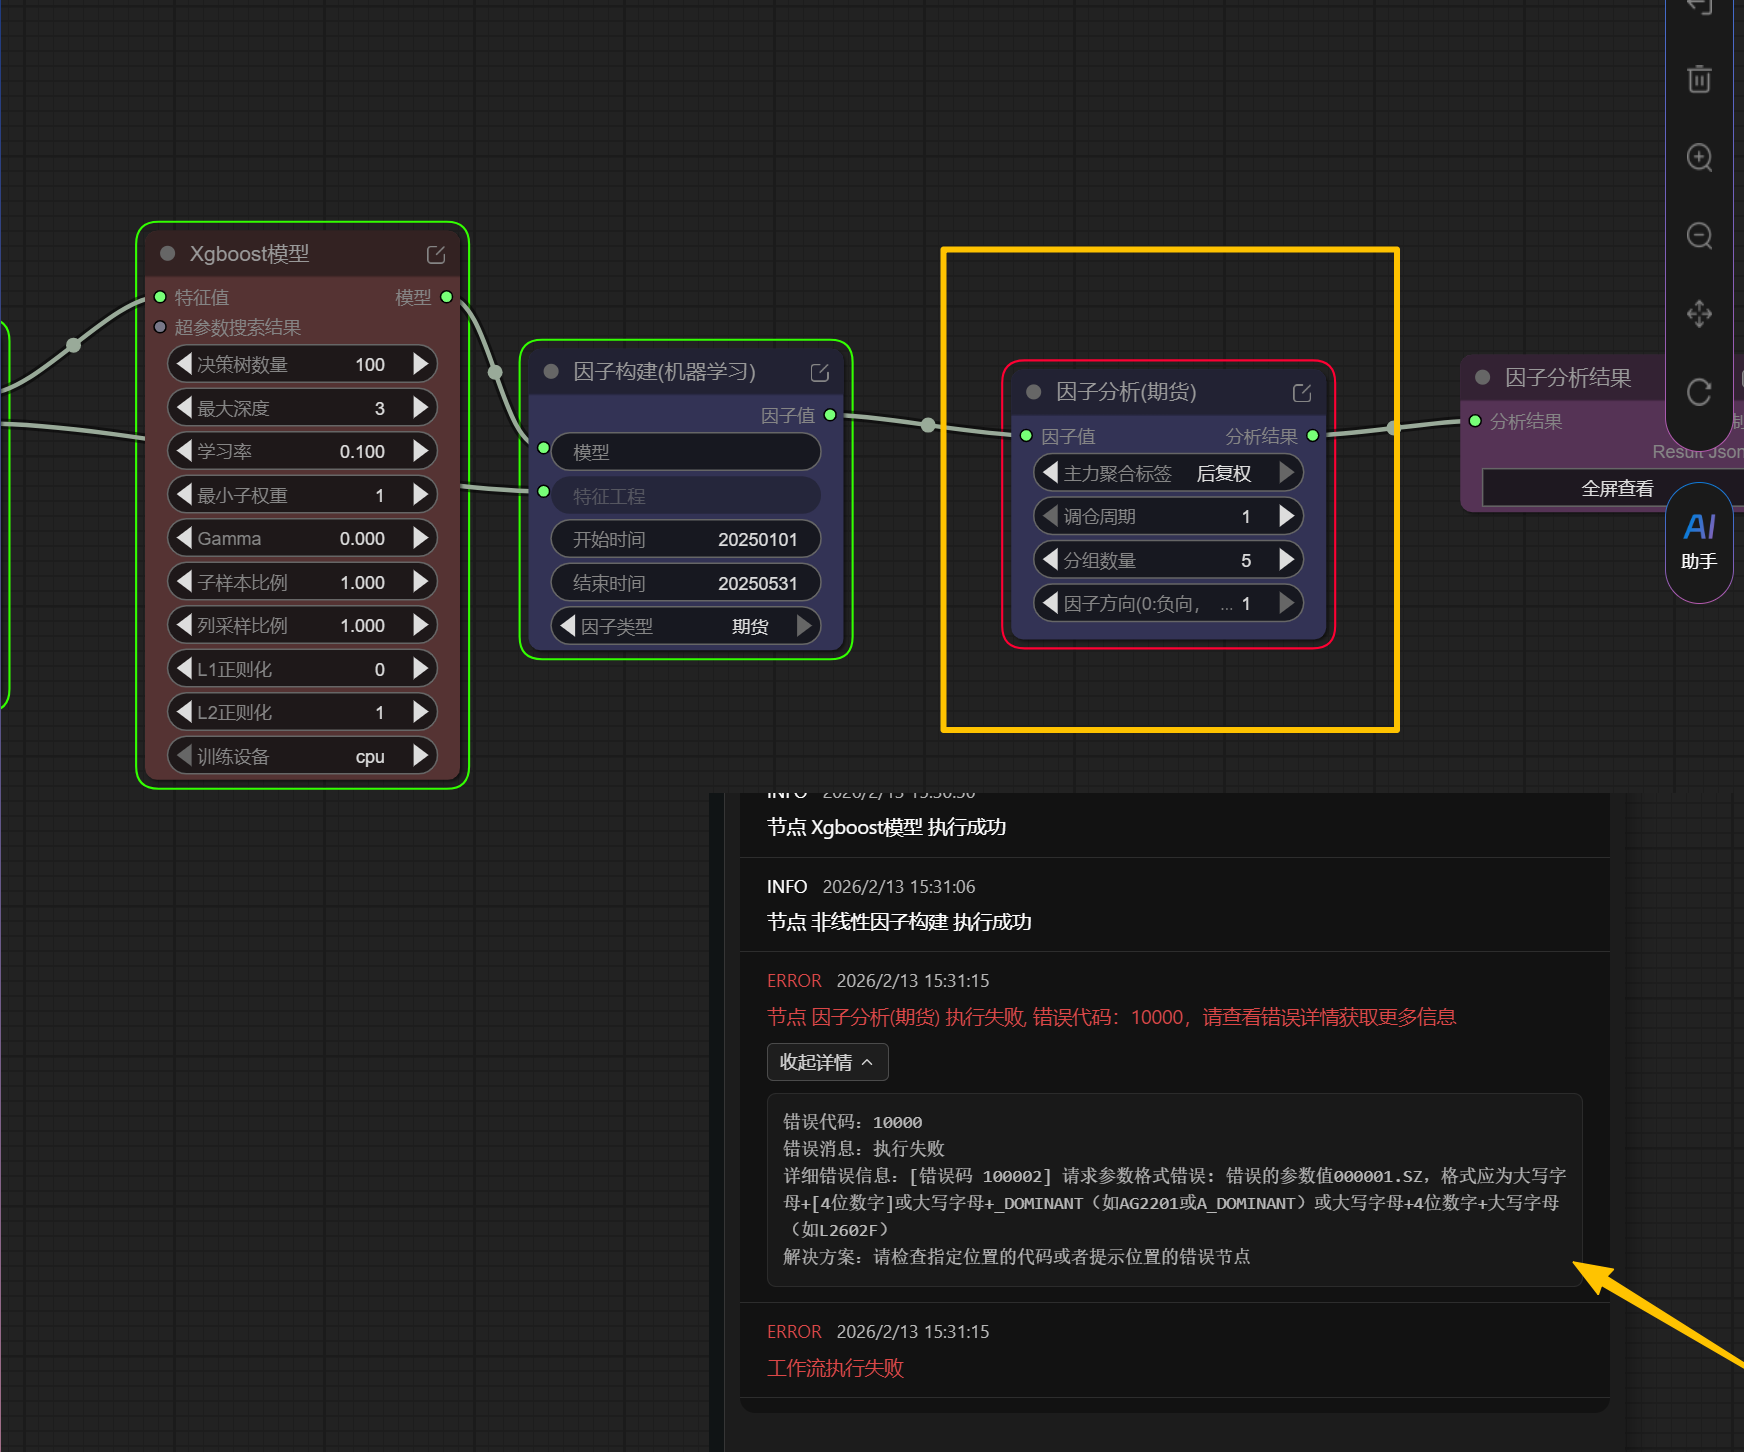Screen dimensions: 1744x1452
Task: Click 分析结果 input port on 因子分析结果
Action: [x=1475, y=421]
